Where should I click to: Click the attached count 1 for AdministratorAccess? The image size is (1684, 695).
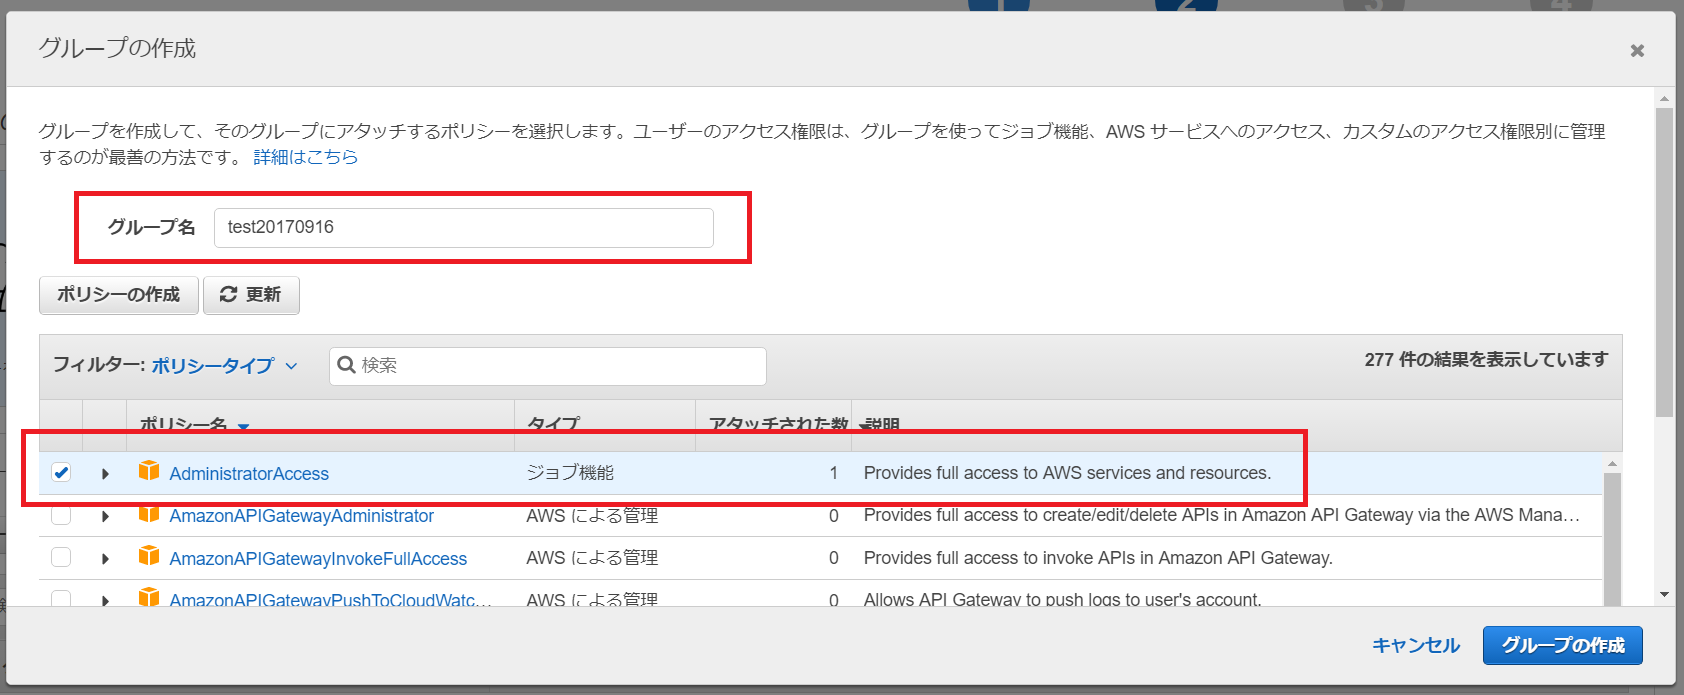(833, 473)
